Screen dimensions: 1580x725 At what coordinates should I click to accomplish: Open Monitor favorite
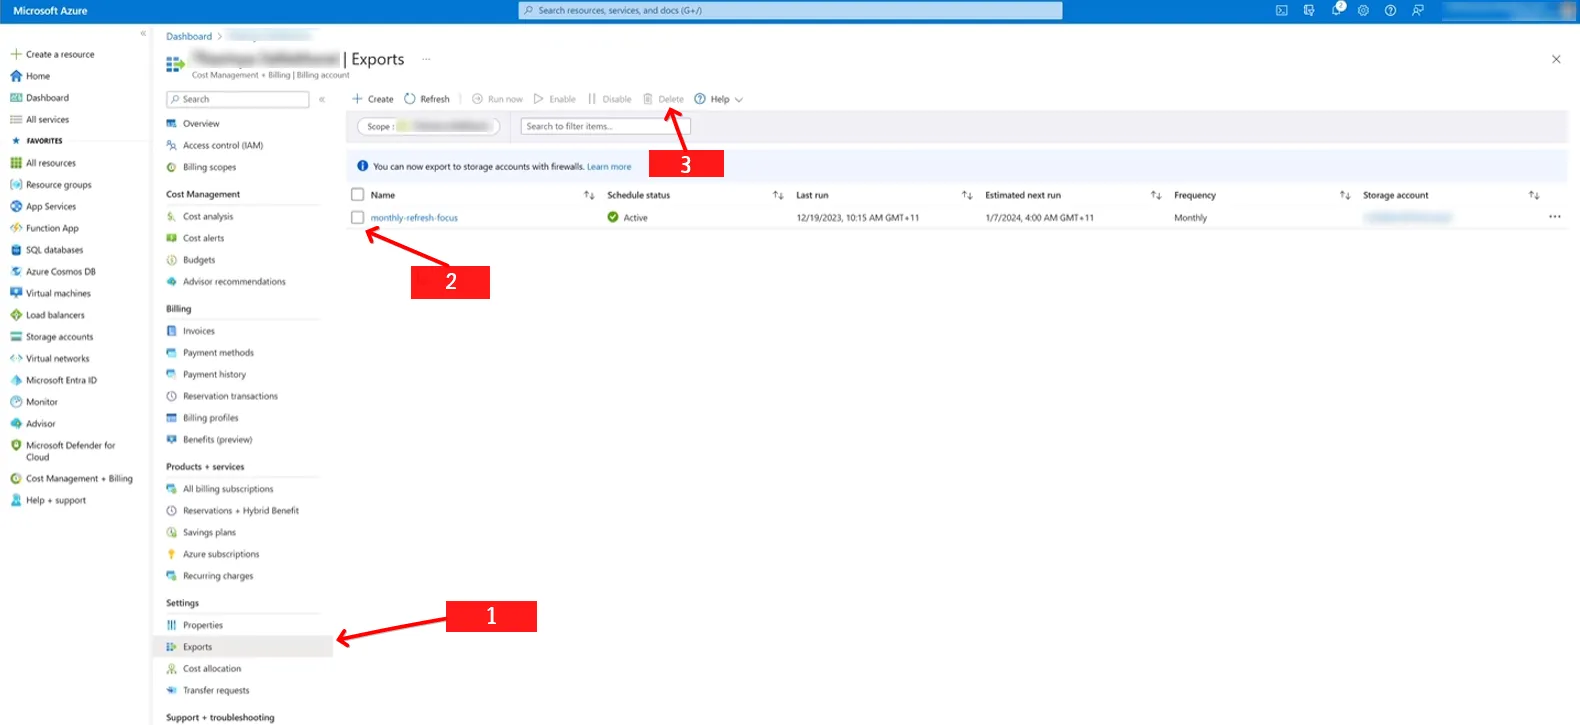click(x=41, y=402)
